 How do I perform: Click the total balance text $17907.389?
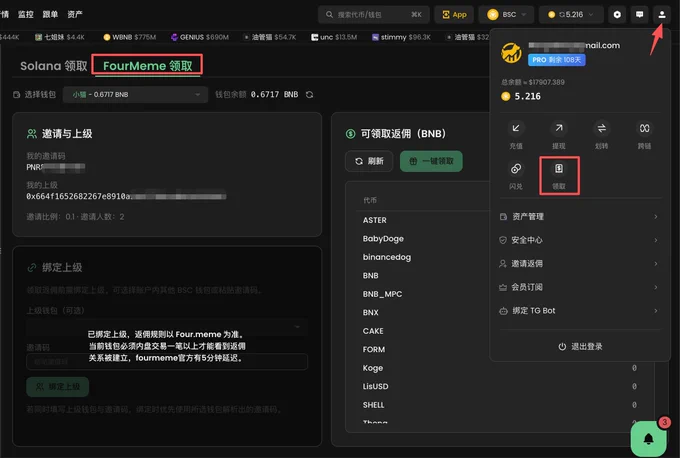pyautogui.click(x=533, y=82)
